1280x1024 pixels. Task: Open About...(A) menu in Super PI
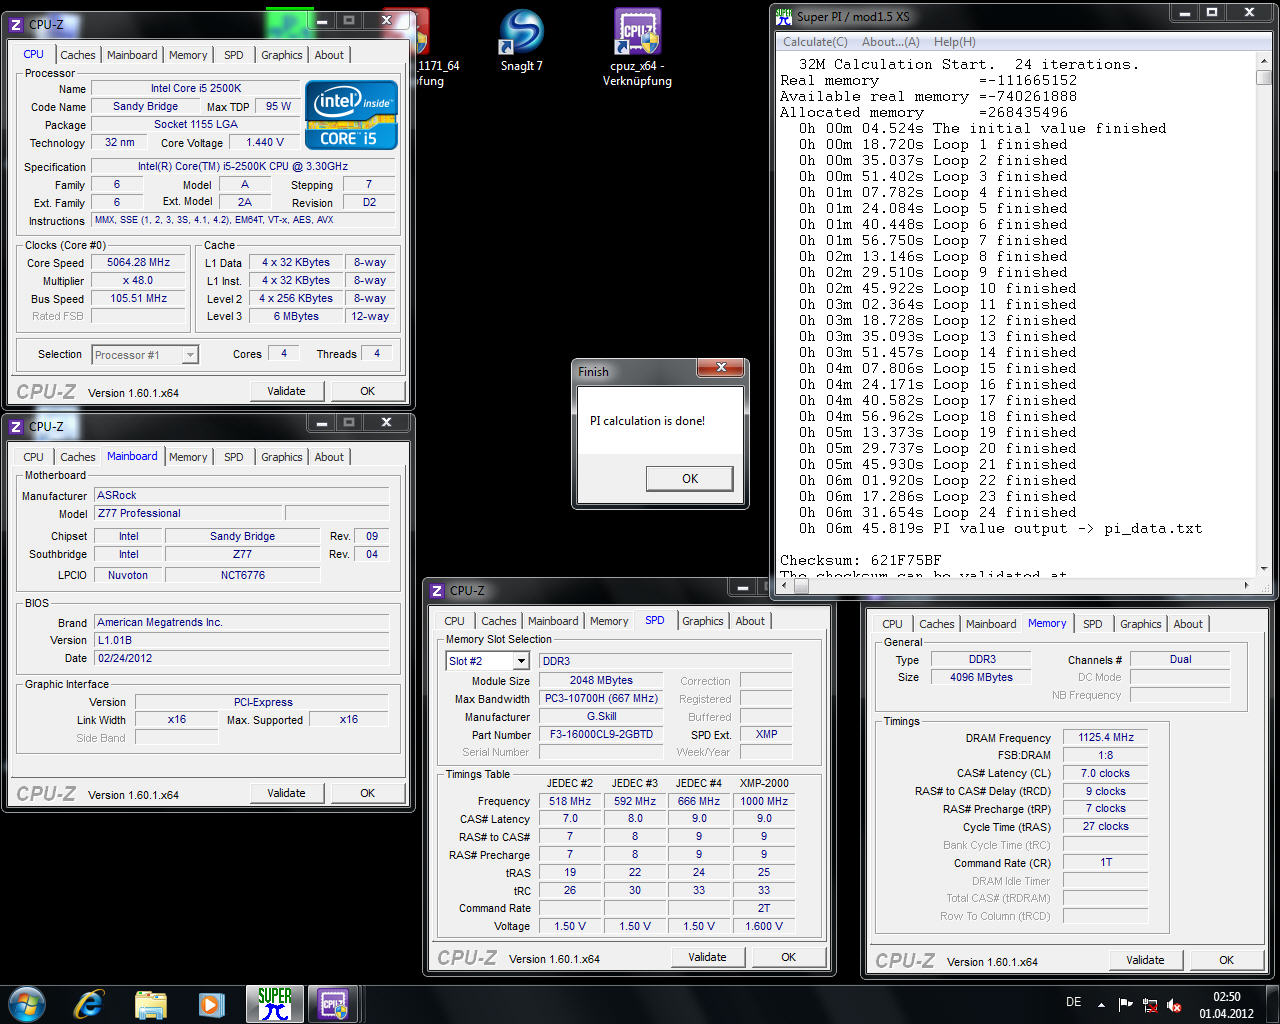[x=890, y=42]
